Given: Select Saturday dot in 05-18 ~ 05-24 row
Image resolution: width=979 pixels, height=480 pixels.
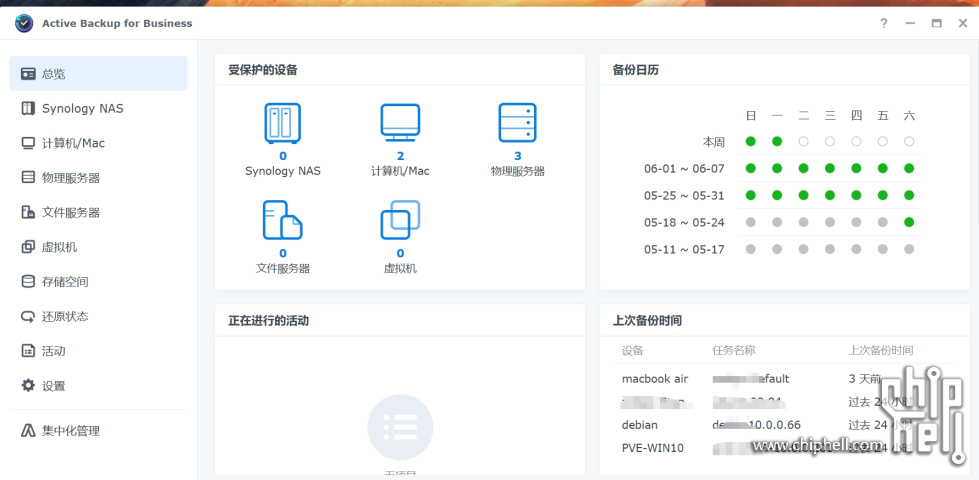Looking at the screenshot, I should (x=909, y=222).
